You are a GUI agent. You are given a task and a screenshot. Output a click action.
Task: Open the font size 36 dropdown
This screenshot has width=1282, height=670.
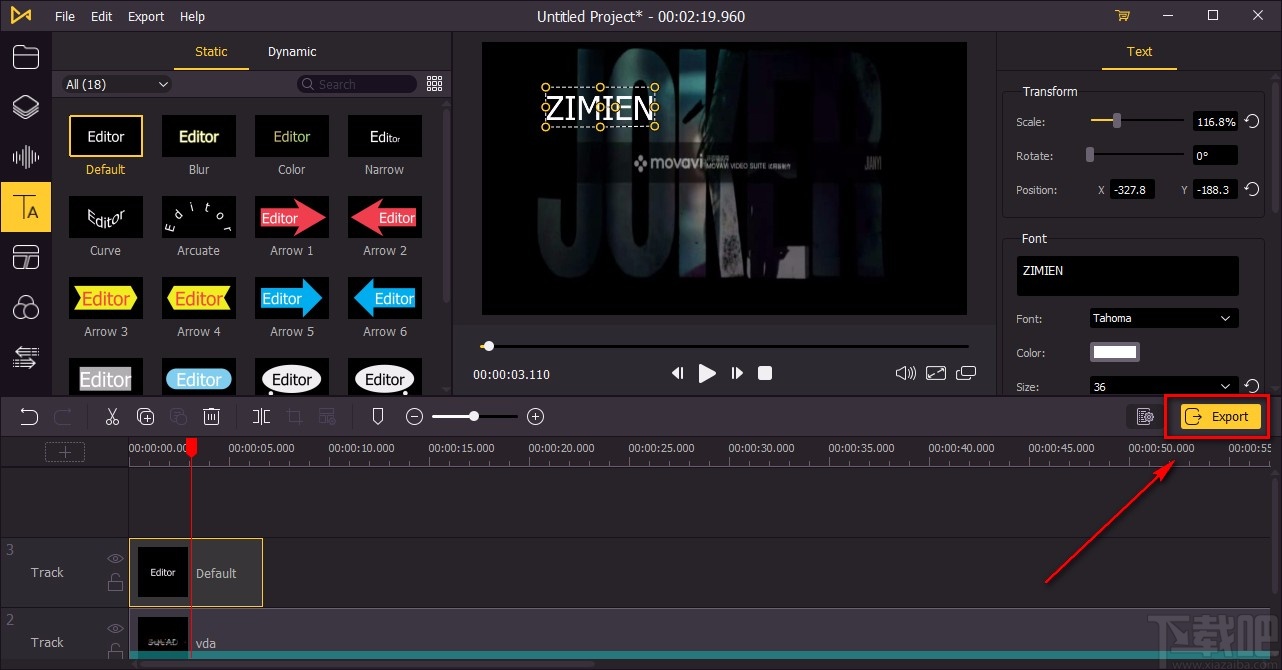coord(1164,386)
